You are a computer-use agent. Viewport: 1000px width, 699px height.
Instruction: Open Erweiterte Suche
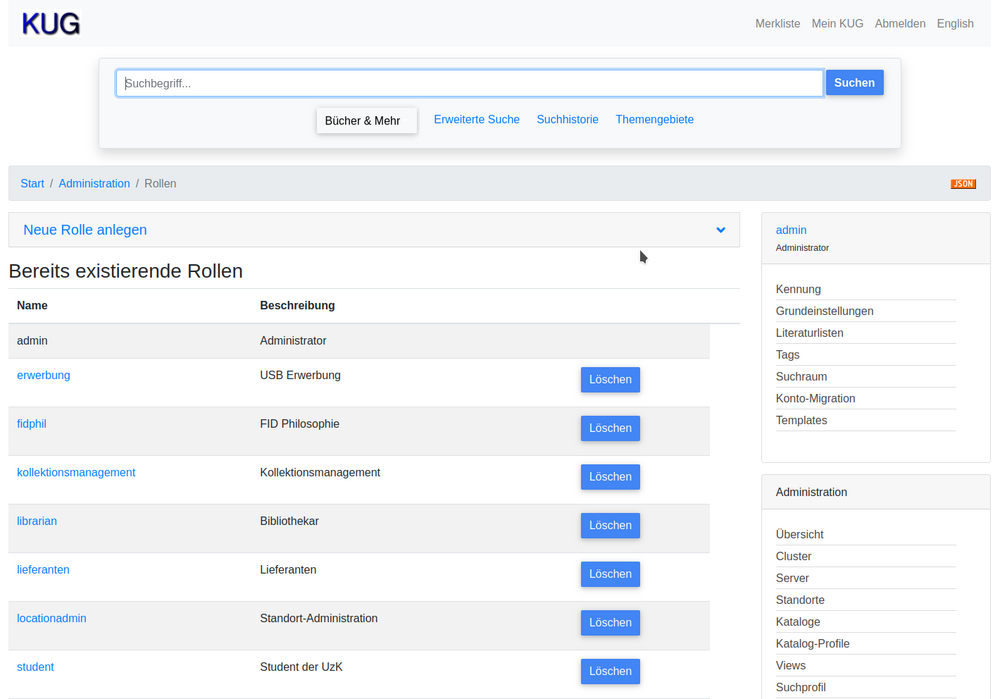[476, 120]
